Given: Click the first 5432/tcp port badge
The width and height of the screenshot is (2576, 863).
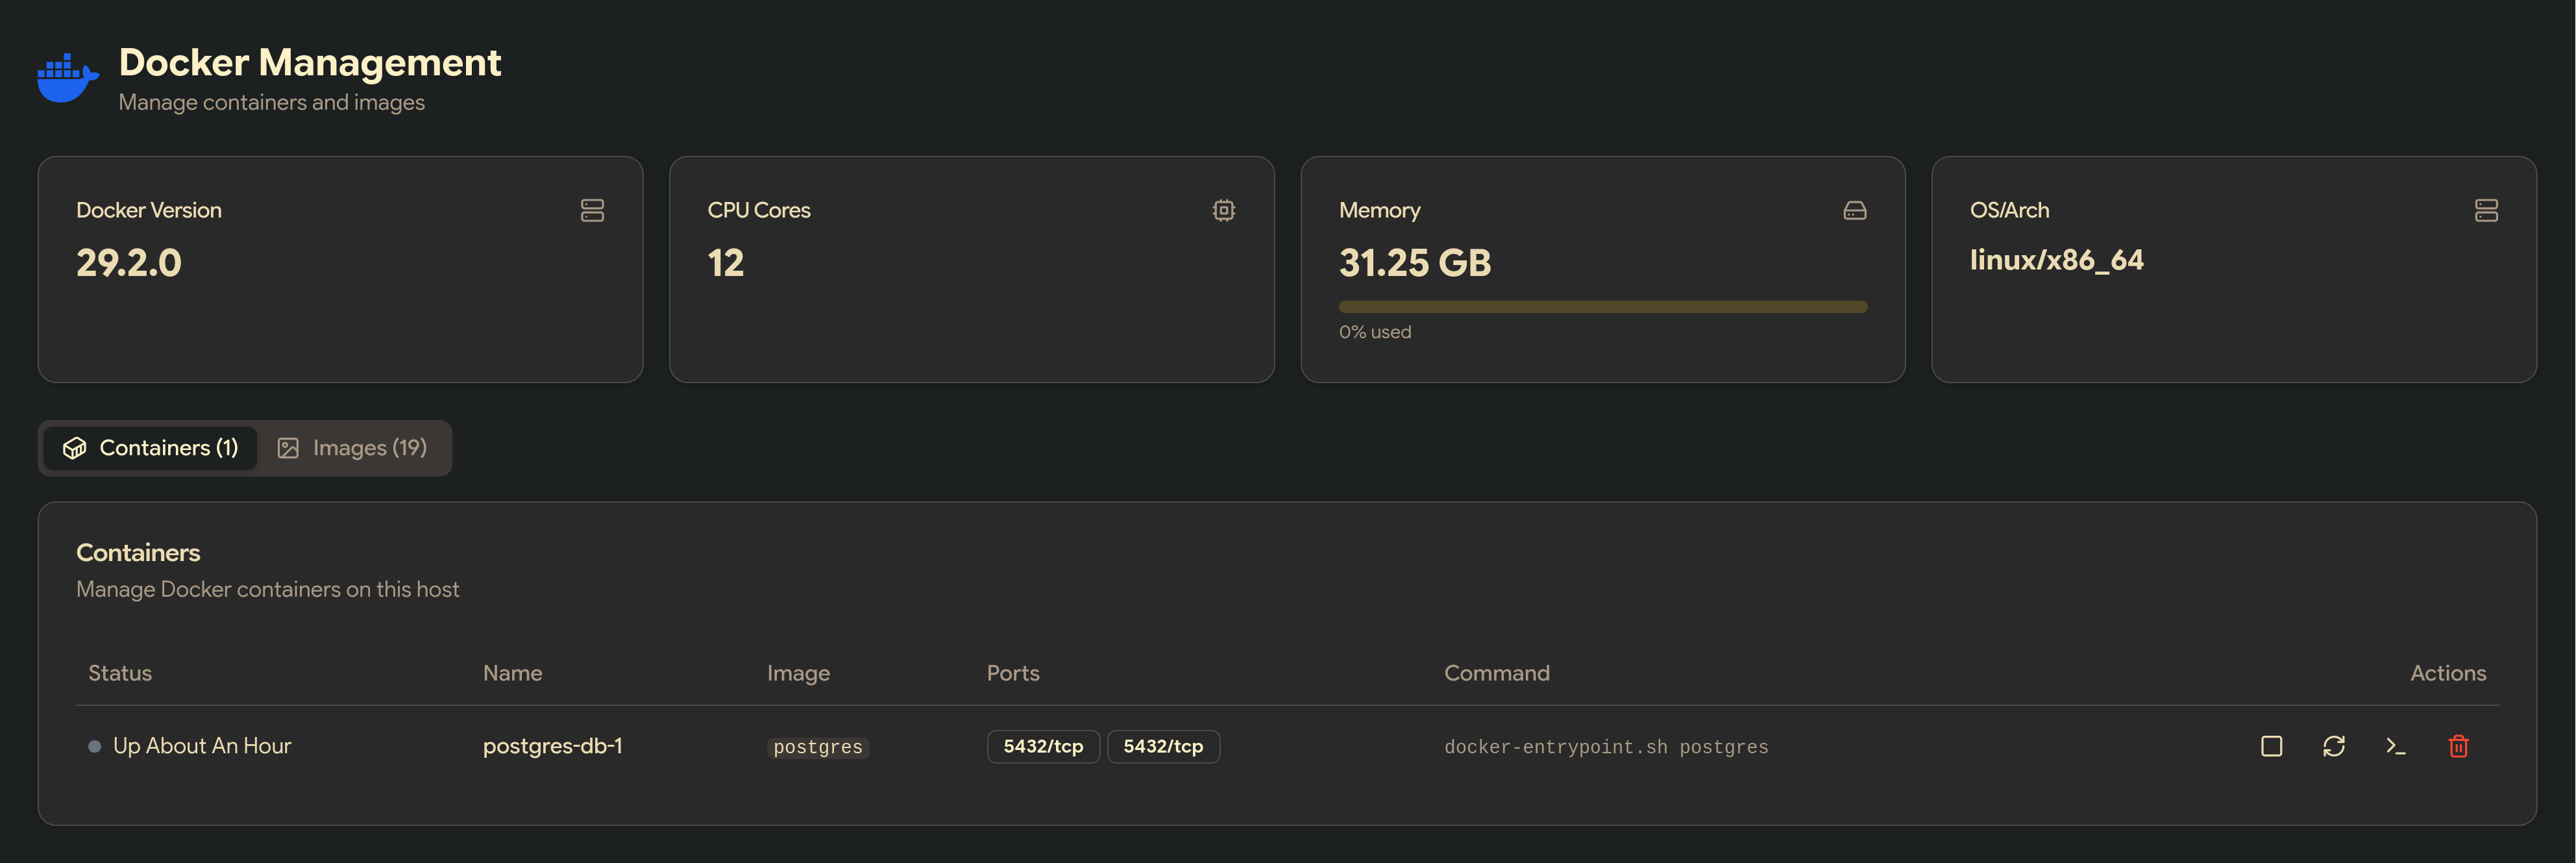Looking at the screenshot, I should 1042,746.
